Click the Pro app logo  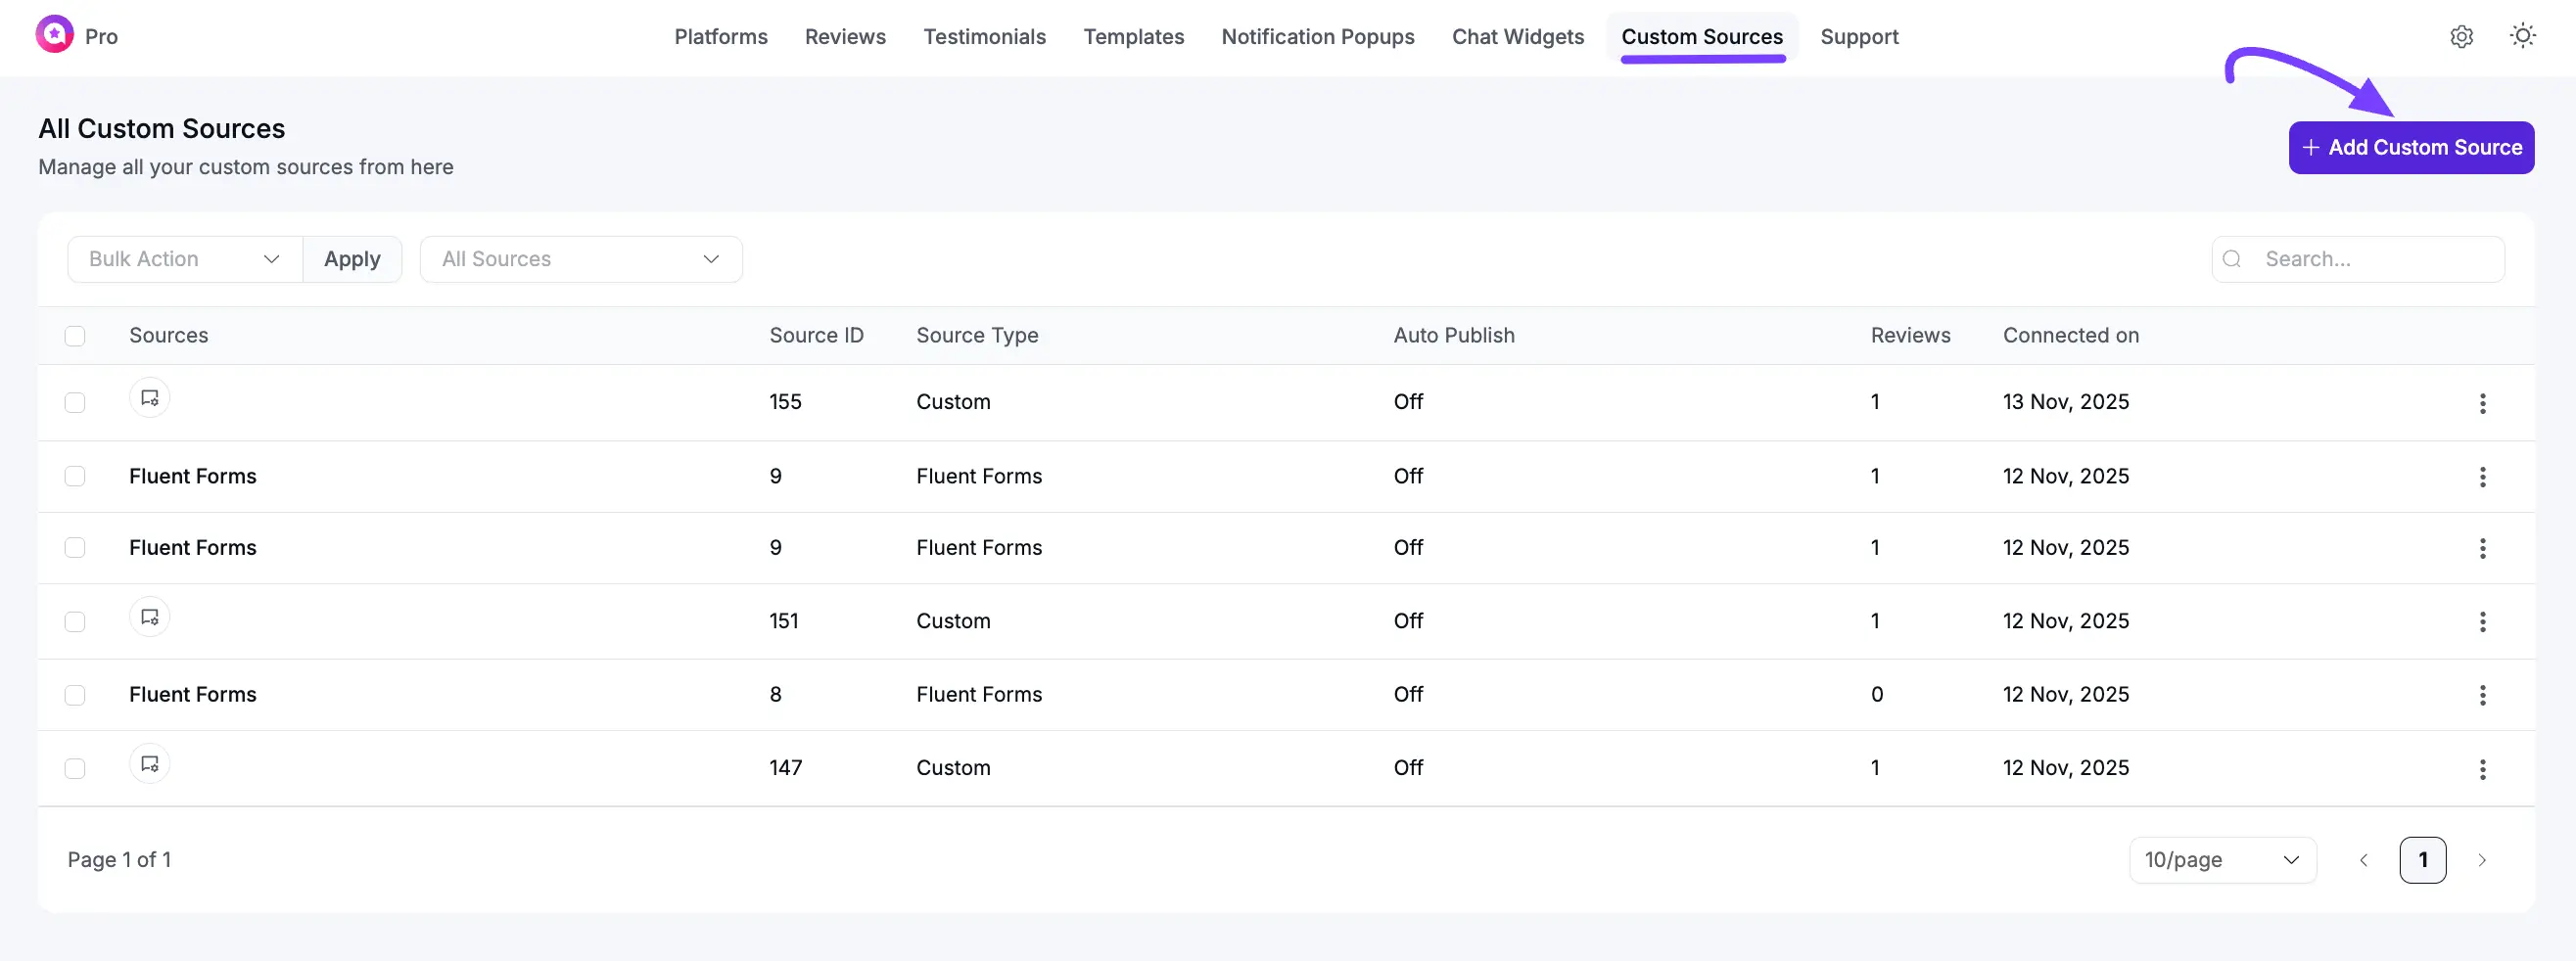(x=54, y=34)
